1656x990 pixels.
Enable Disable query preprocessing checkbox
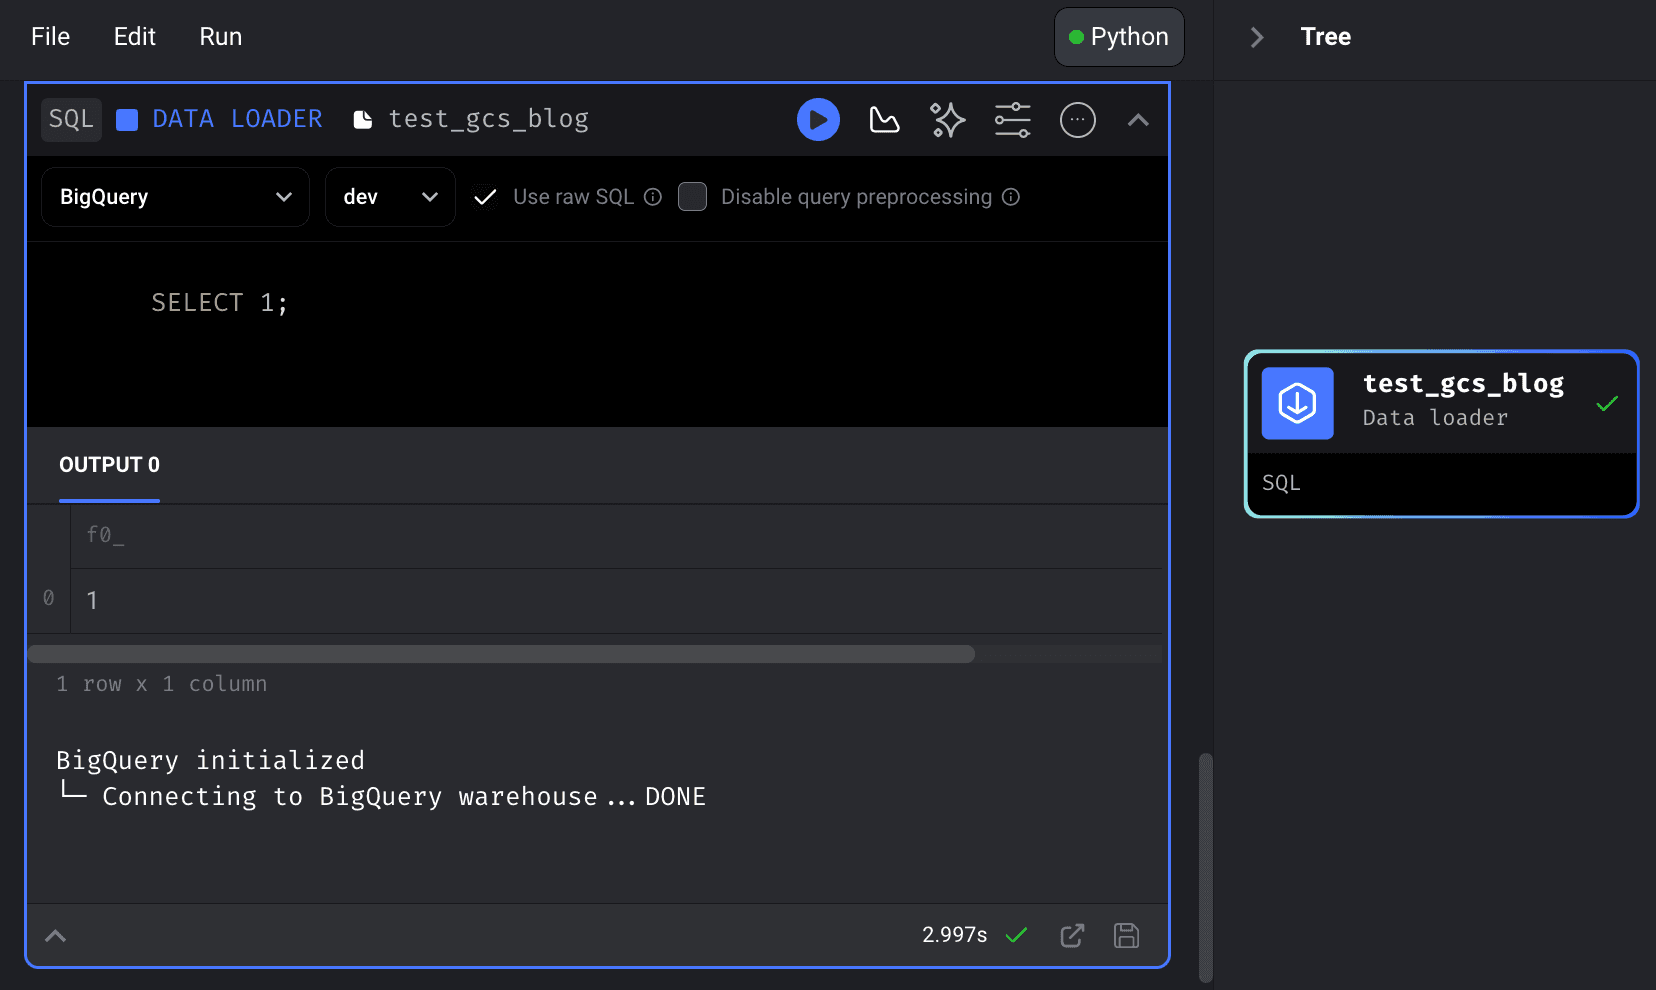click(692, 197)
